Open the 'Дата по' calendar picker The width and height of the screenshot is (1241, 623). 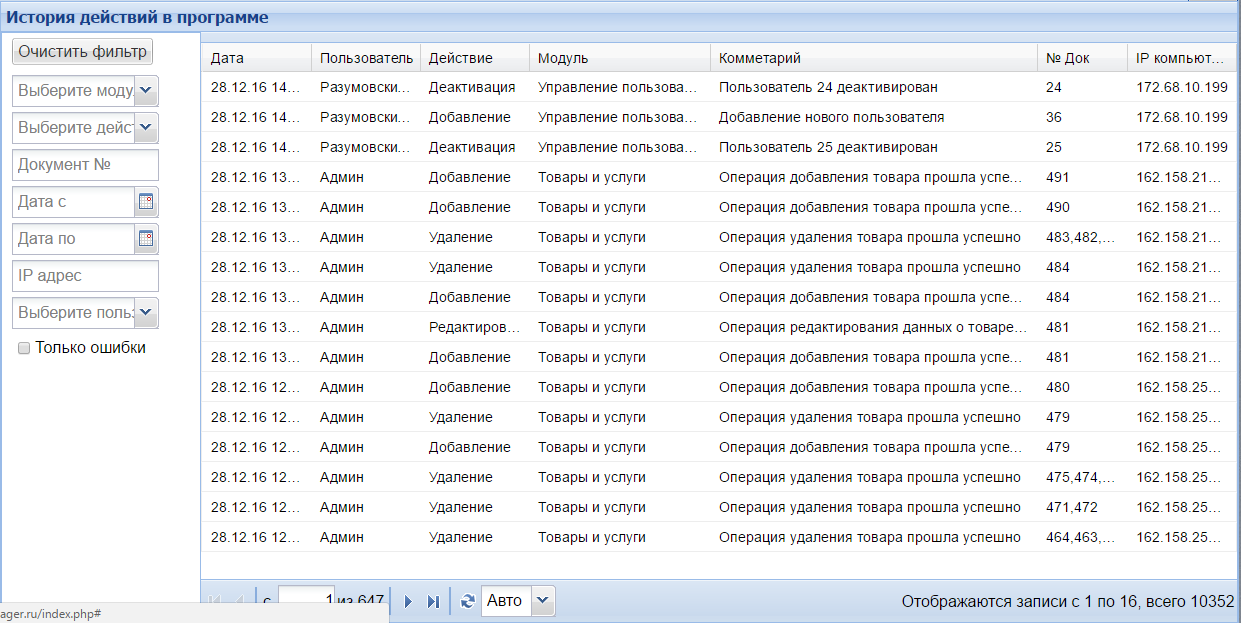point(146,239)
